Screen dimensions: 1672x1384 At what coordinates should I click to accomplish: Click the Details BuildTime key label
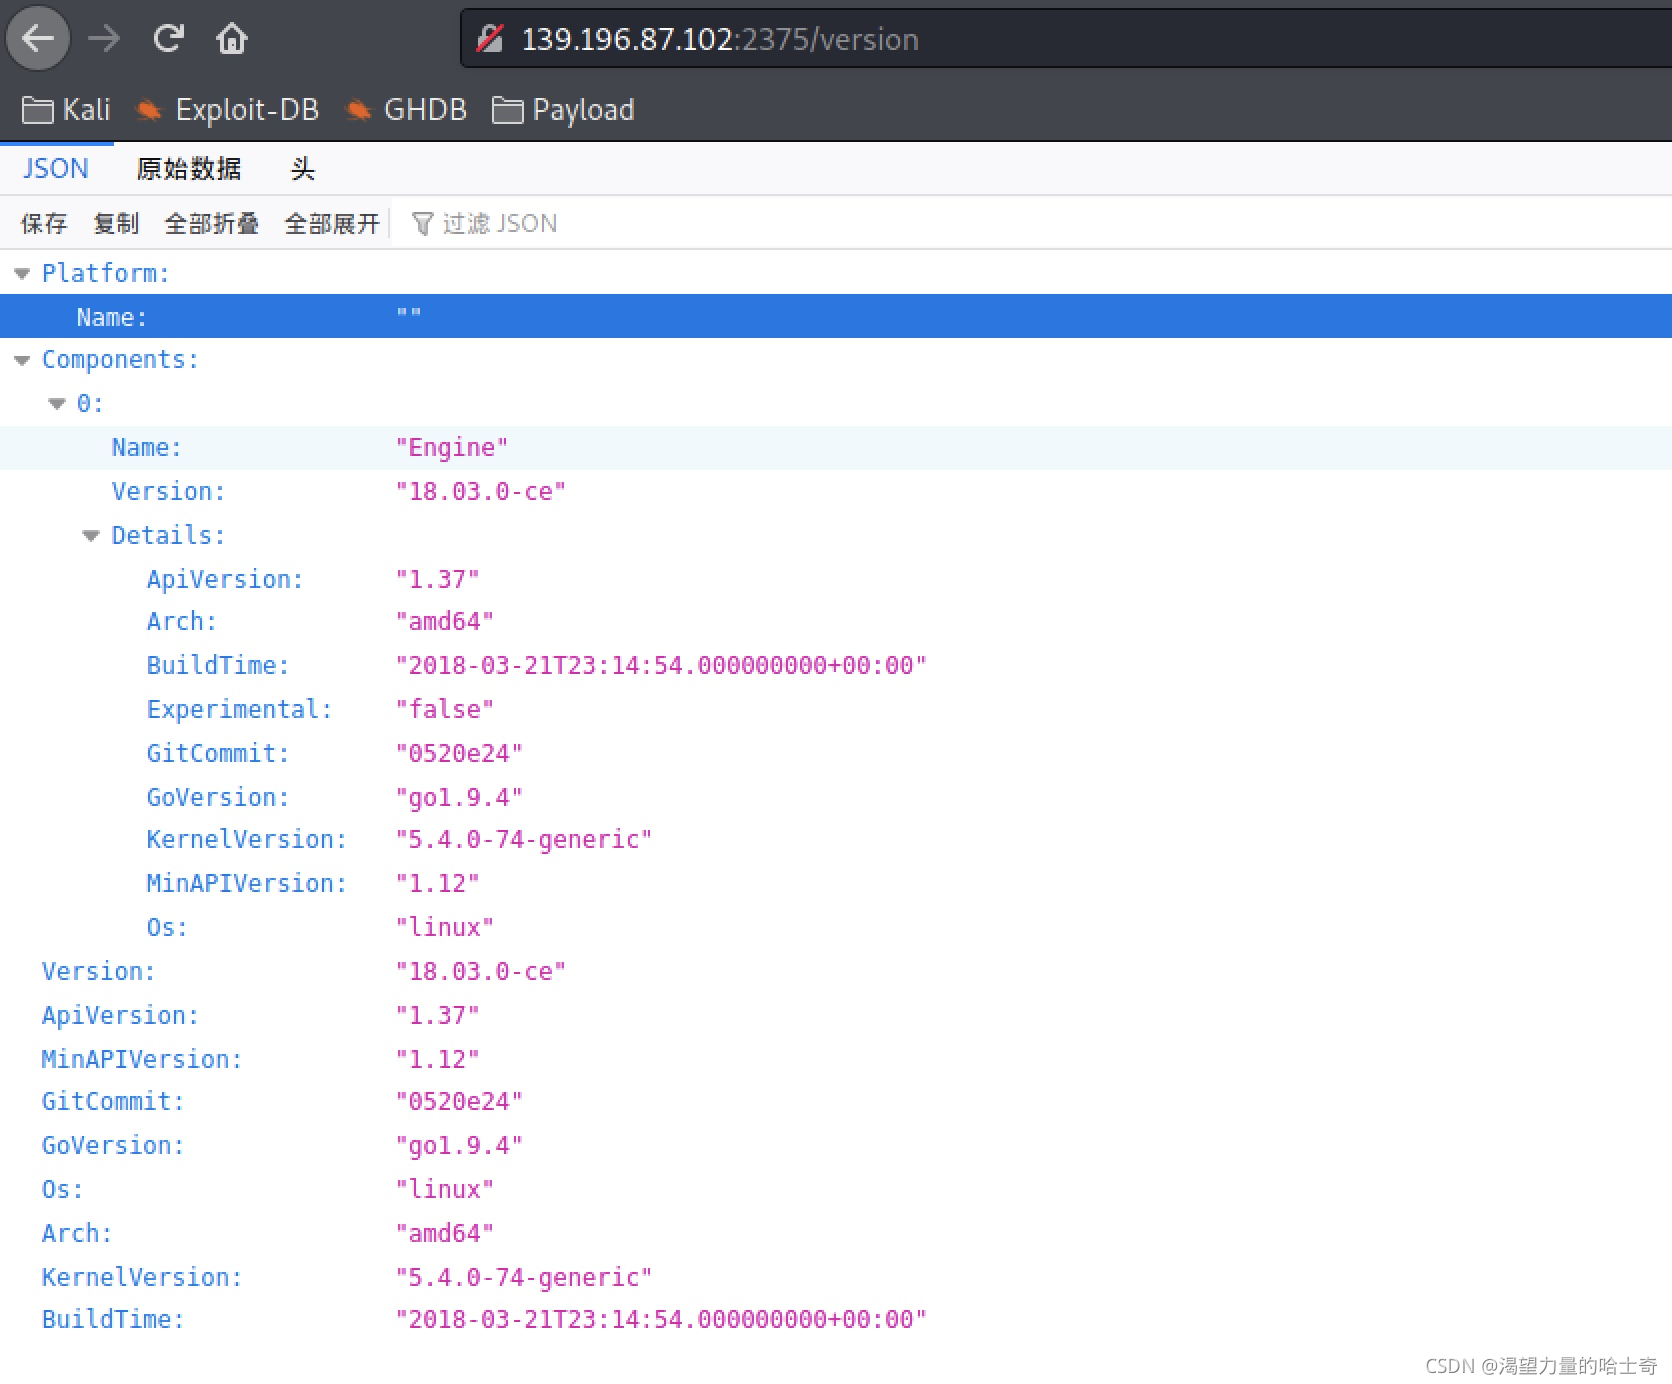pyautogui.click(x=218, y=665)
